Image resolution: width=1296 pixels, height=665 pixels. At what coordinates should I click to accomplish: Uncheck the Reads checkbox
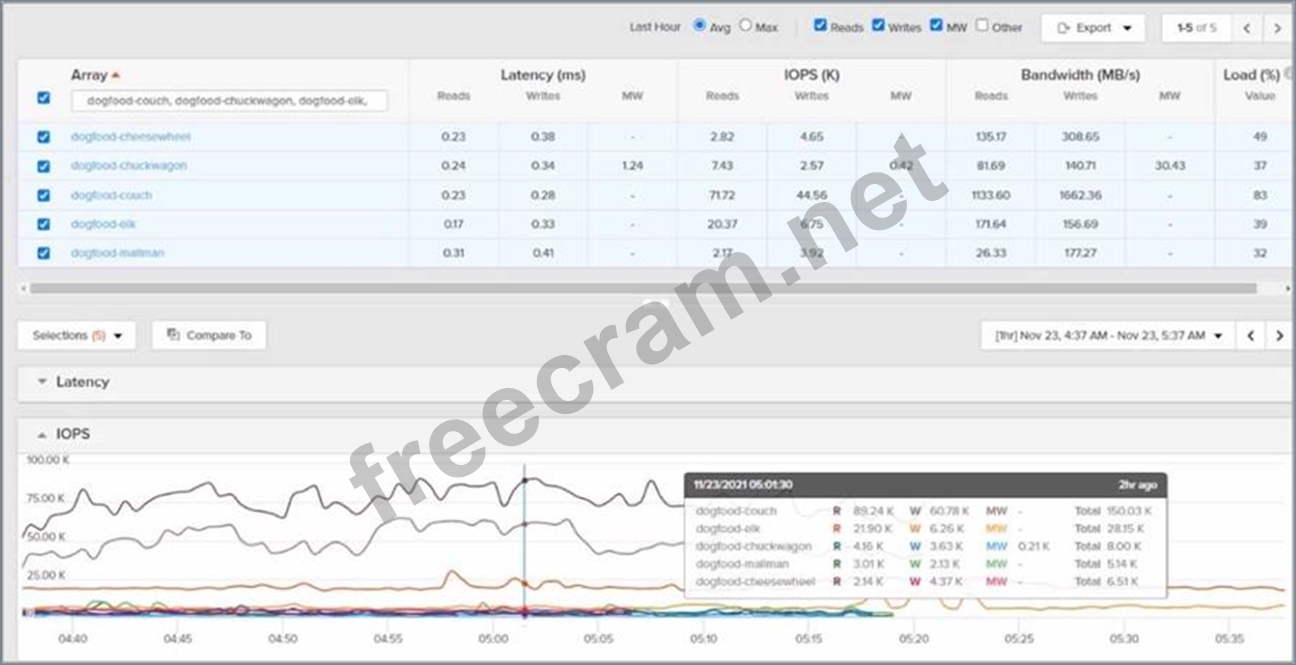pyautogui.click(x=820, y=26)
